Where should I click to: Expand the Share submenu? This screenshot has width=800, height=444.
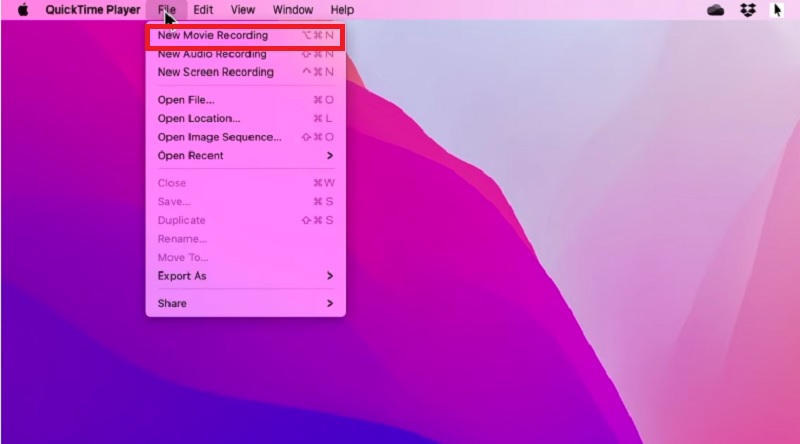click(x=245, y=304)
